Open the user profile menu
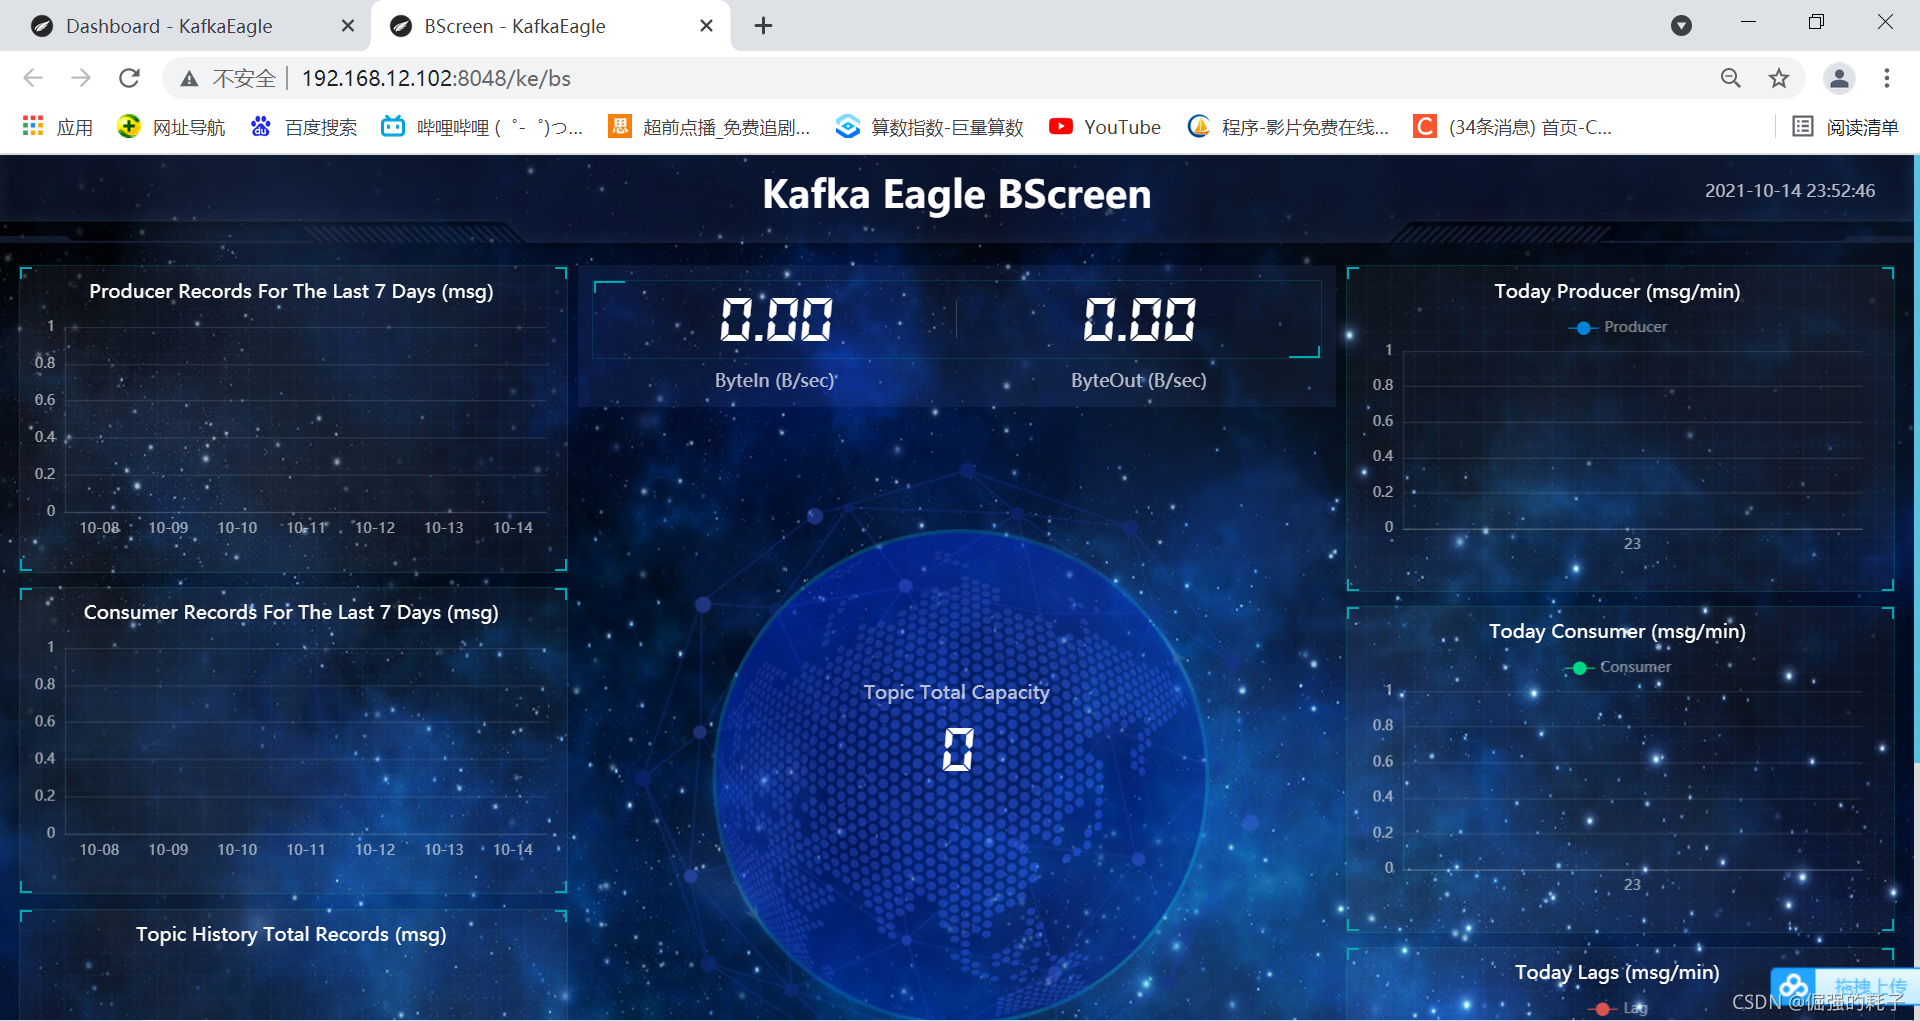The width and height of the screenshot is (1920, 1021). point(1839,78)
